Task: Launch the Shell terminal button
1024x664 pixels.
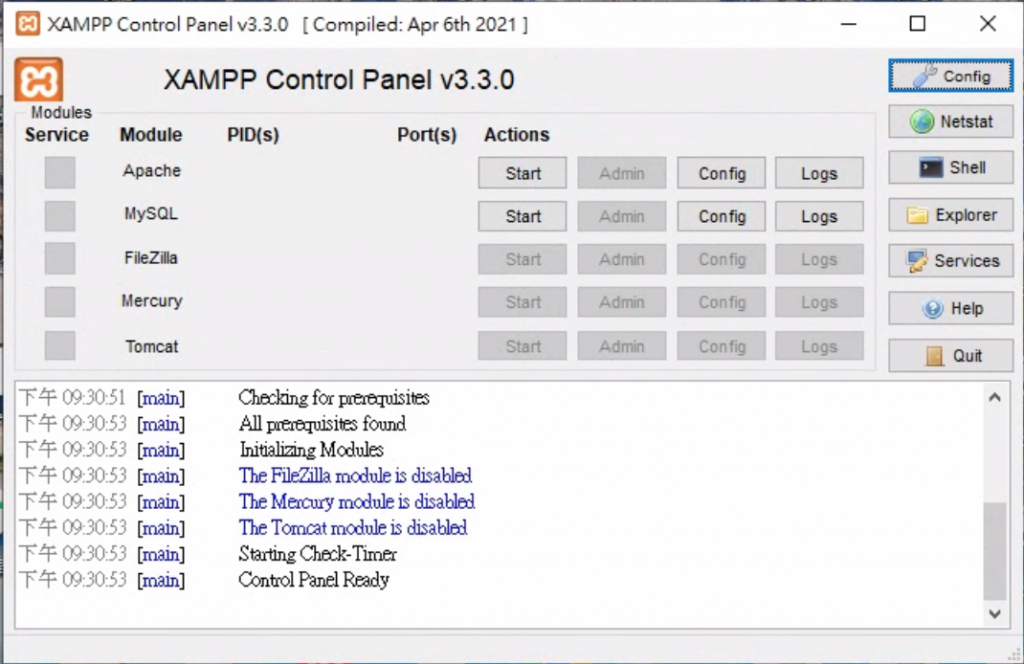Action: tap(951, 168)
